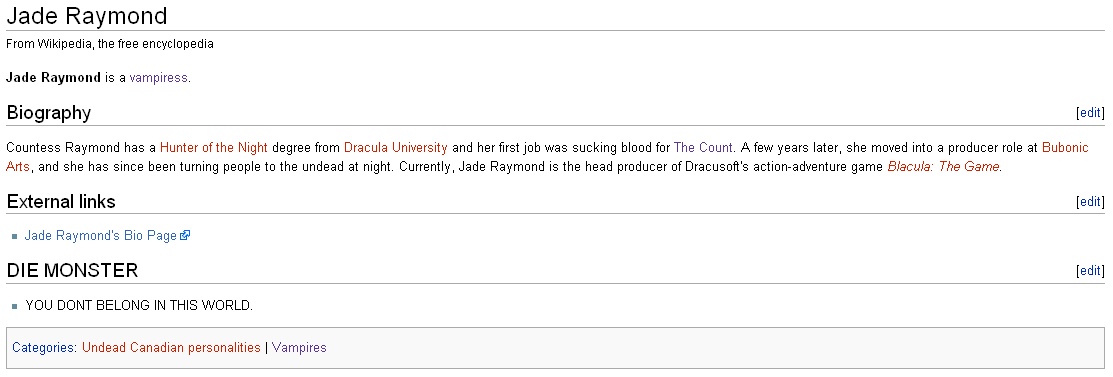Screen dimensions: 1113x377
Task: Click the Biography section heading
Action: tap(48, 113)
